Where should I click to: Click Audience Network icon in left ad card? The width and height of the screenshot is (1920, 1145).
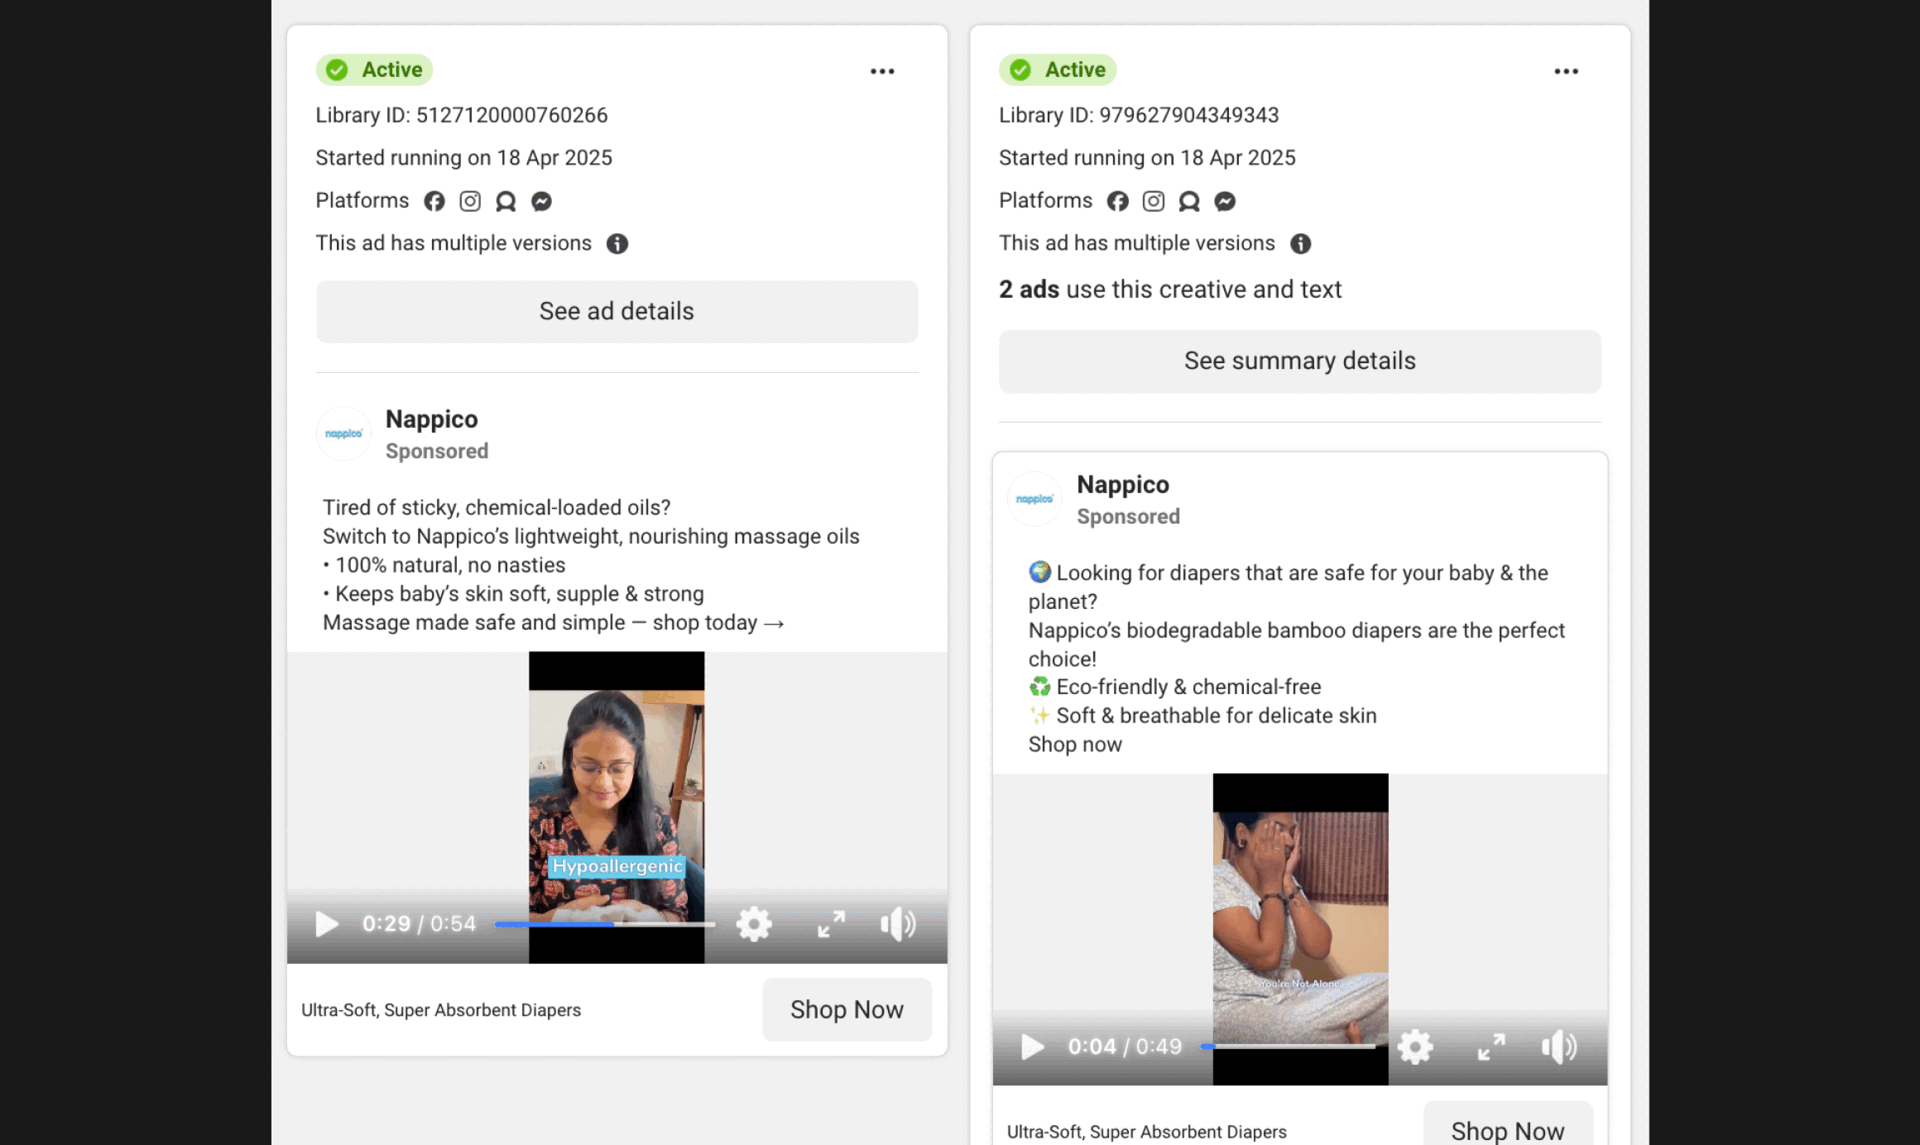(506, 201)
